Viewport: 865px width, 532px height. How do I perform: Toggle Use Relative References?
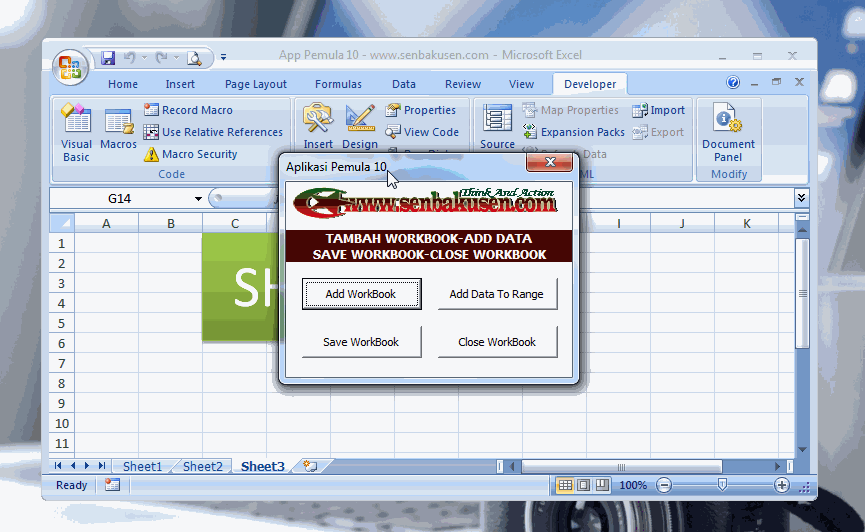click(x=213, y=132)
